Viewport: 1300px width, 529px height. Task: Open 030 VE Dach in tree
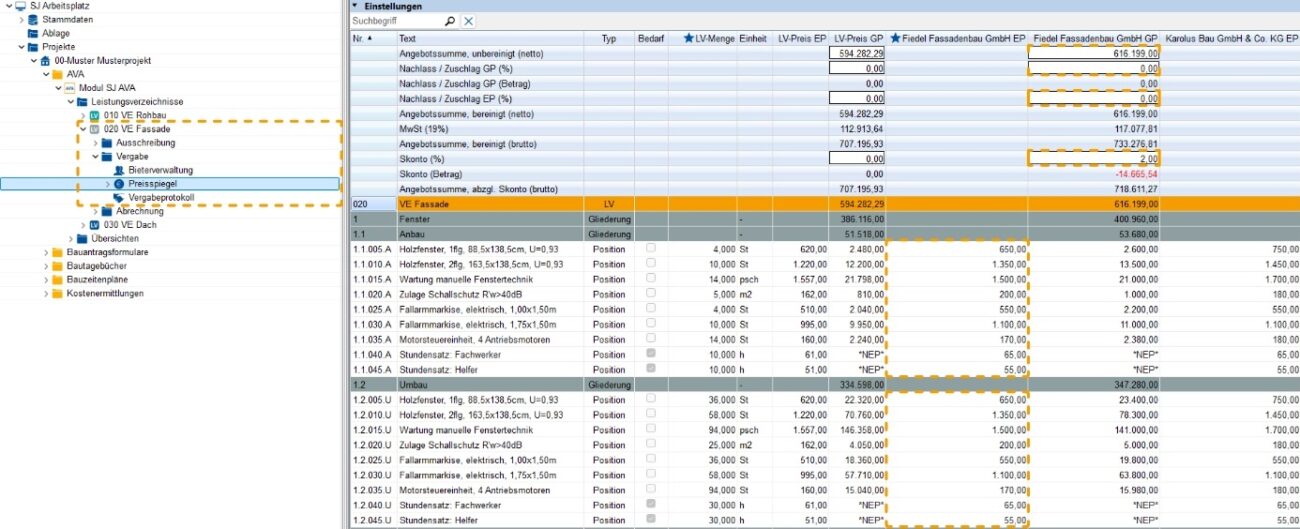[x=125, y=225]
